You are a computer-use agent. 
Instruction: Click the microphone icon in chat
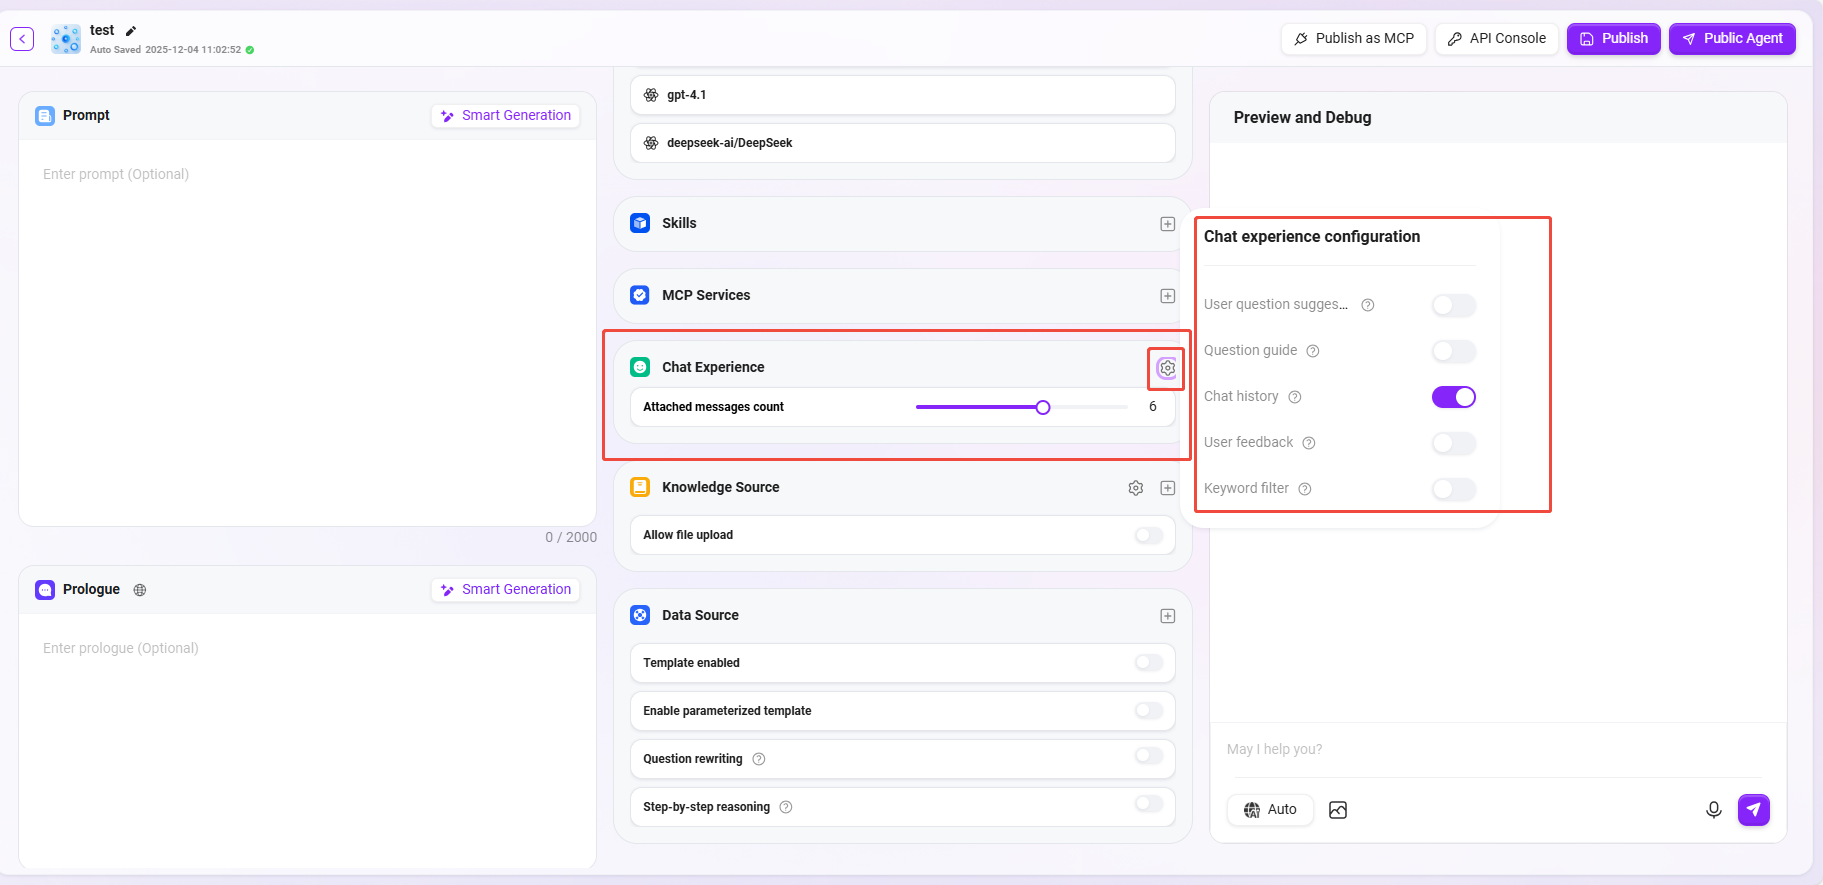(x=1713, y=810)
